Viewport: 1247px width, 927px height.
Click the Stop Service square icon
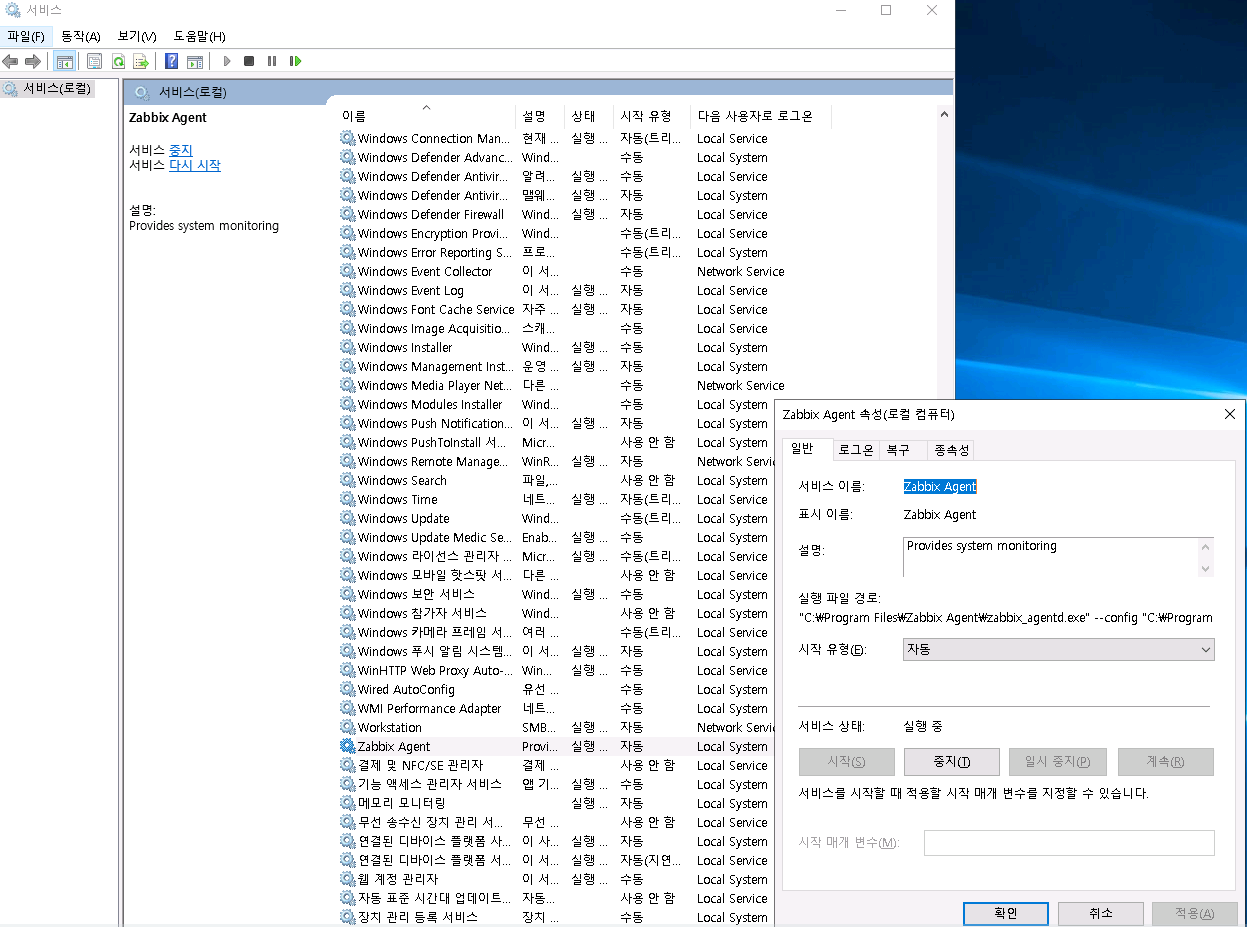click(x=249, y=61)
